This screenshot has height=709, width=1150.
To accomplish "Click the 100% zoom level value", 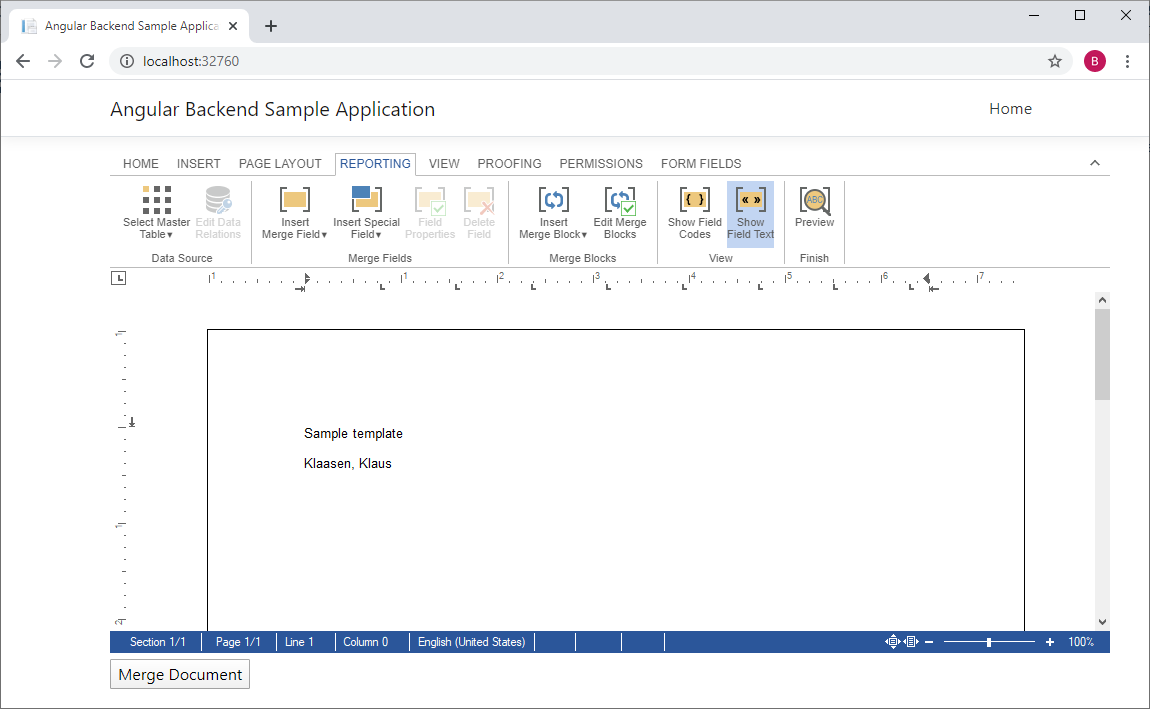I will (1081, 642).
